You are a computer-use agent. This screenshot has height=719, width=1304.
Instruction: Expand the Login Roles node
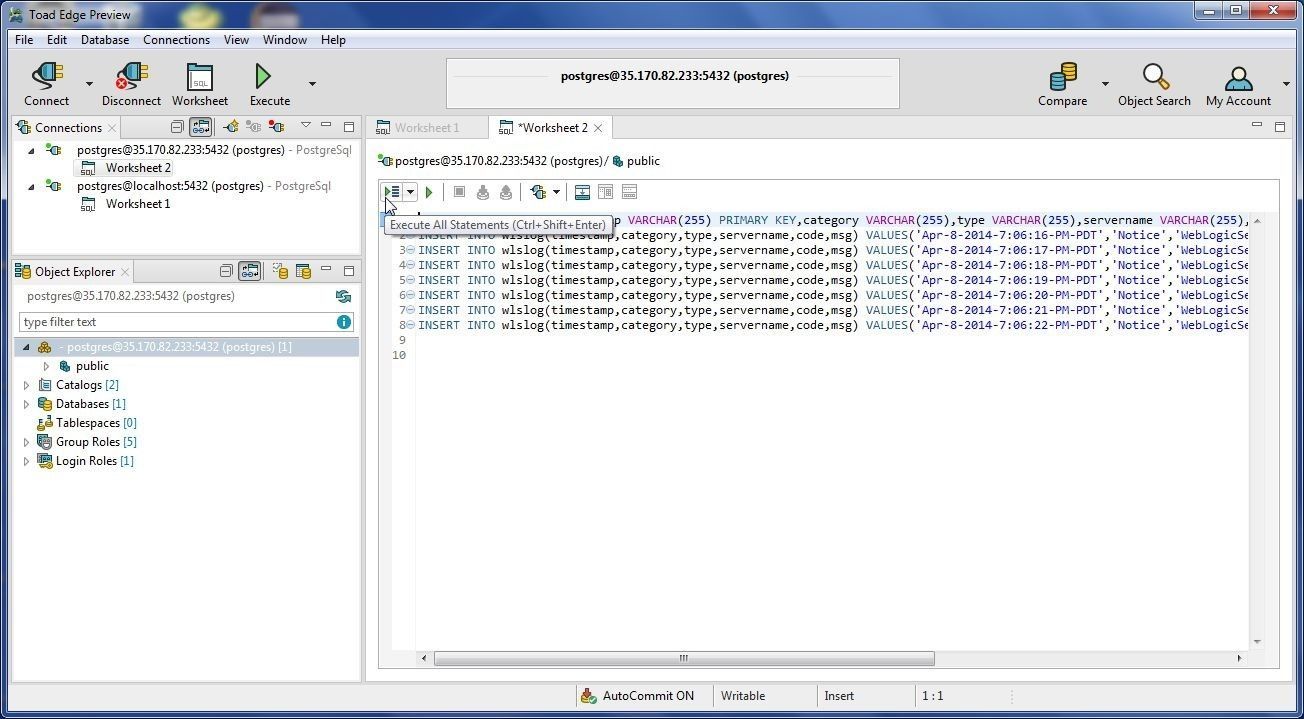point(27,461)
